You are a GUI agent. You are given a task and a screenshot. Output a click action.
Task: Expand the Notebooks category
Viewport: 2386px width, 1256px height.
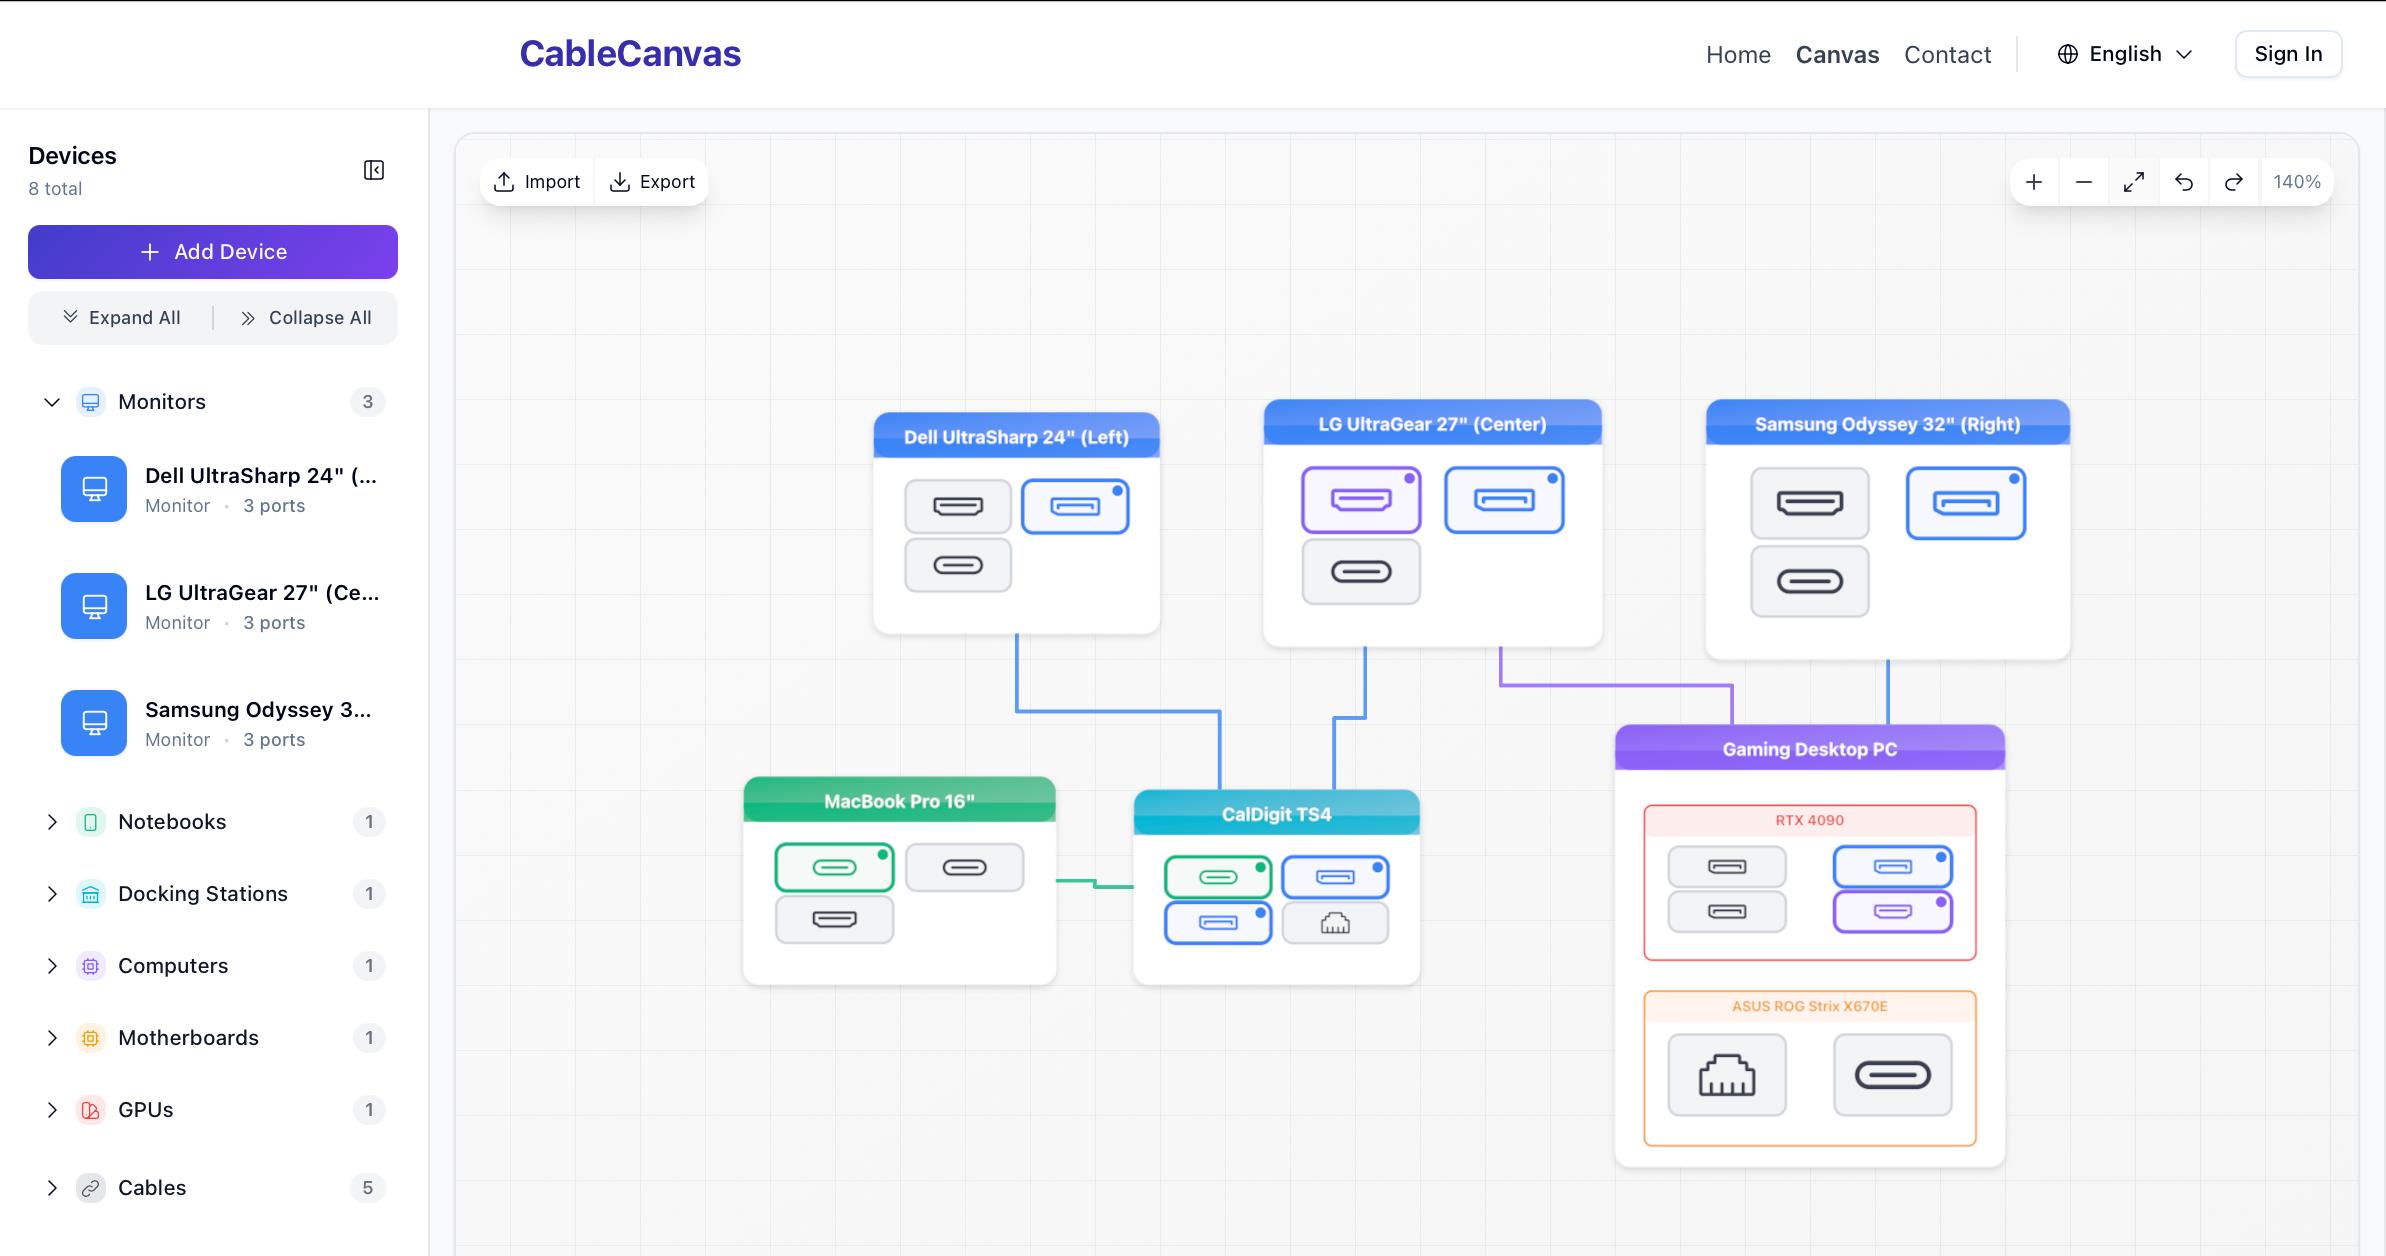(52, 822)
